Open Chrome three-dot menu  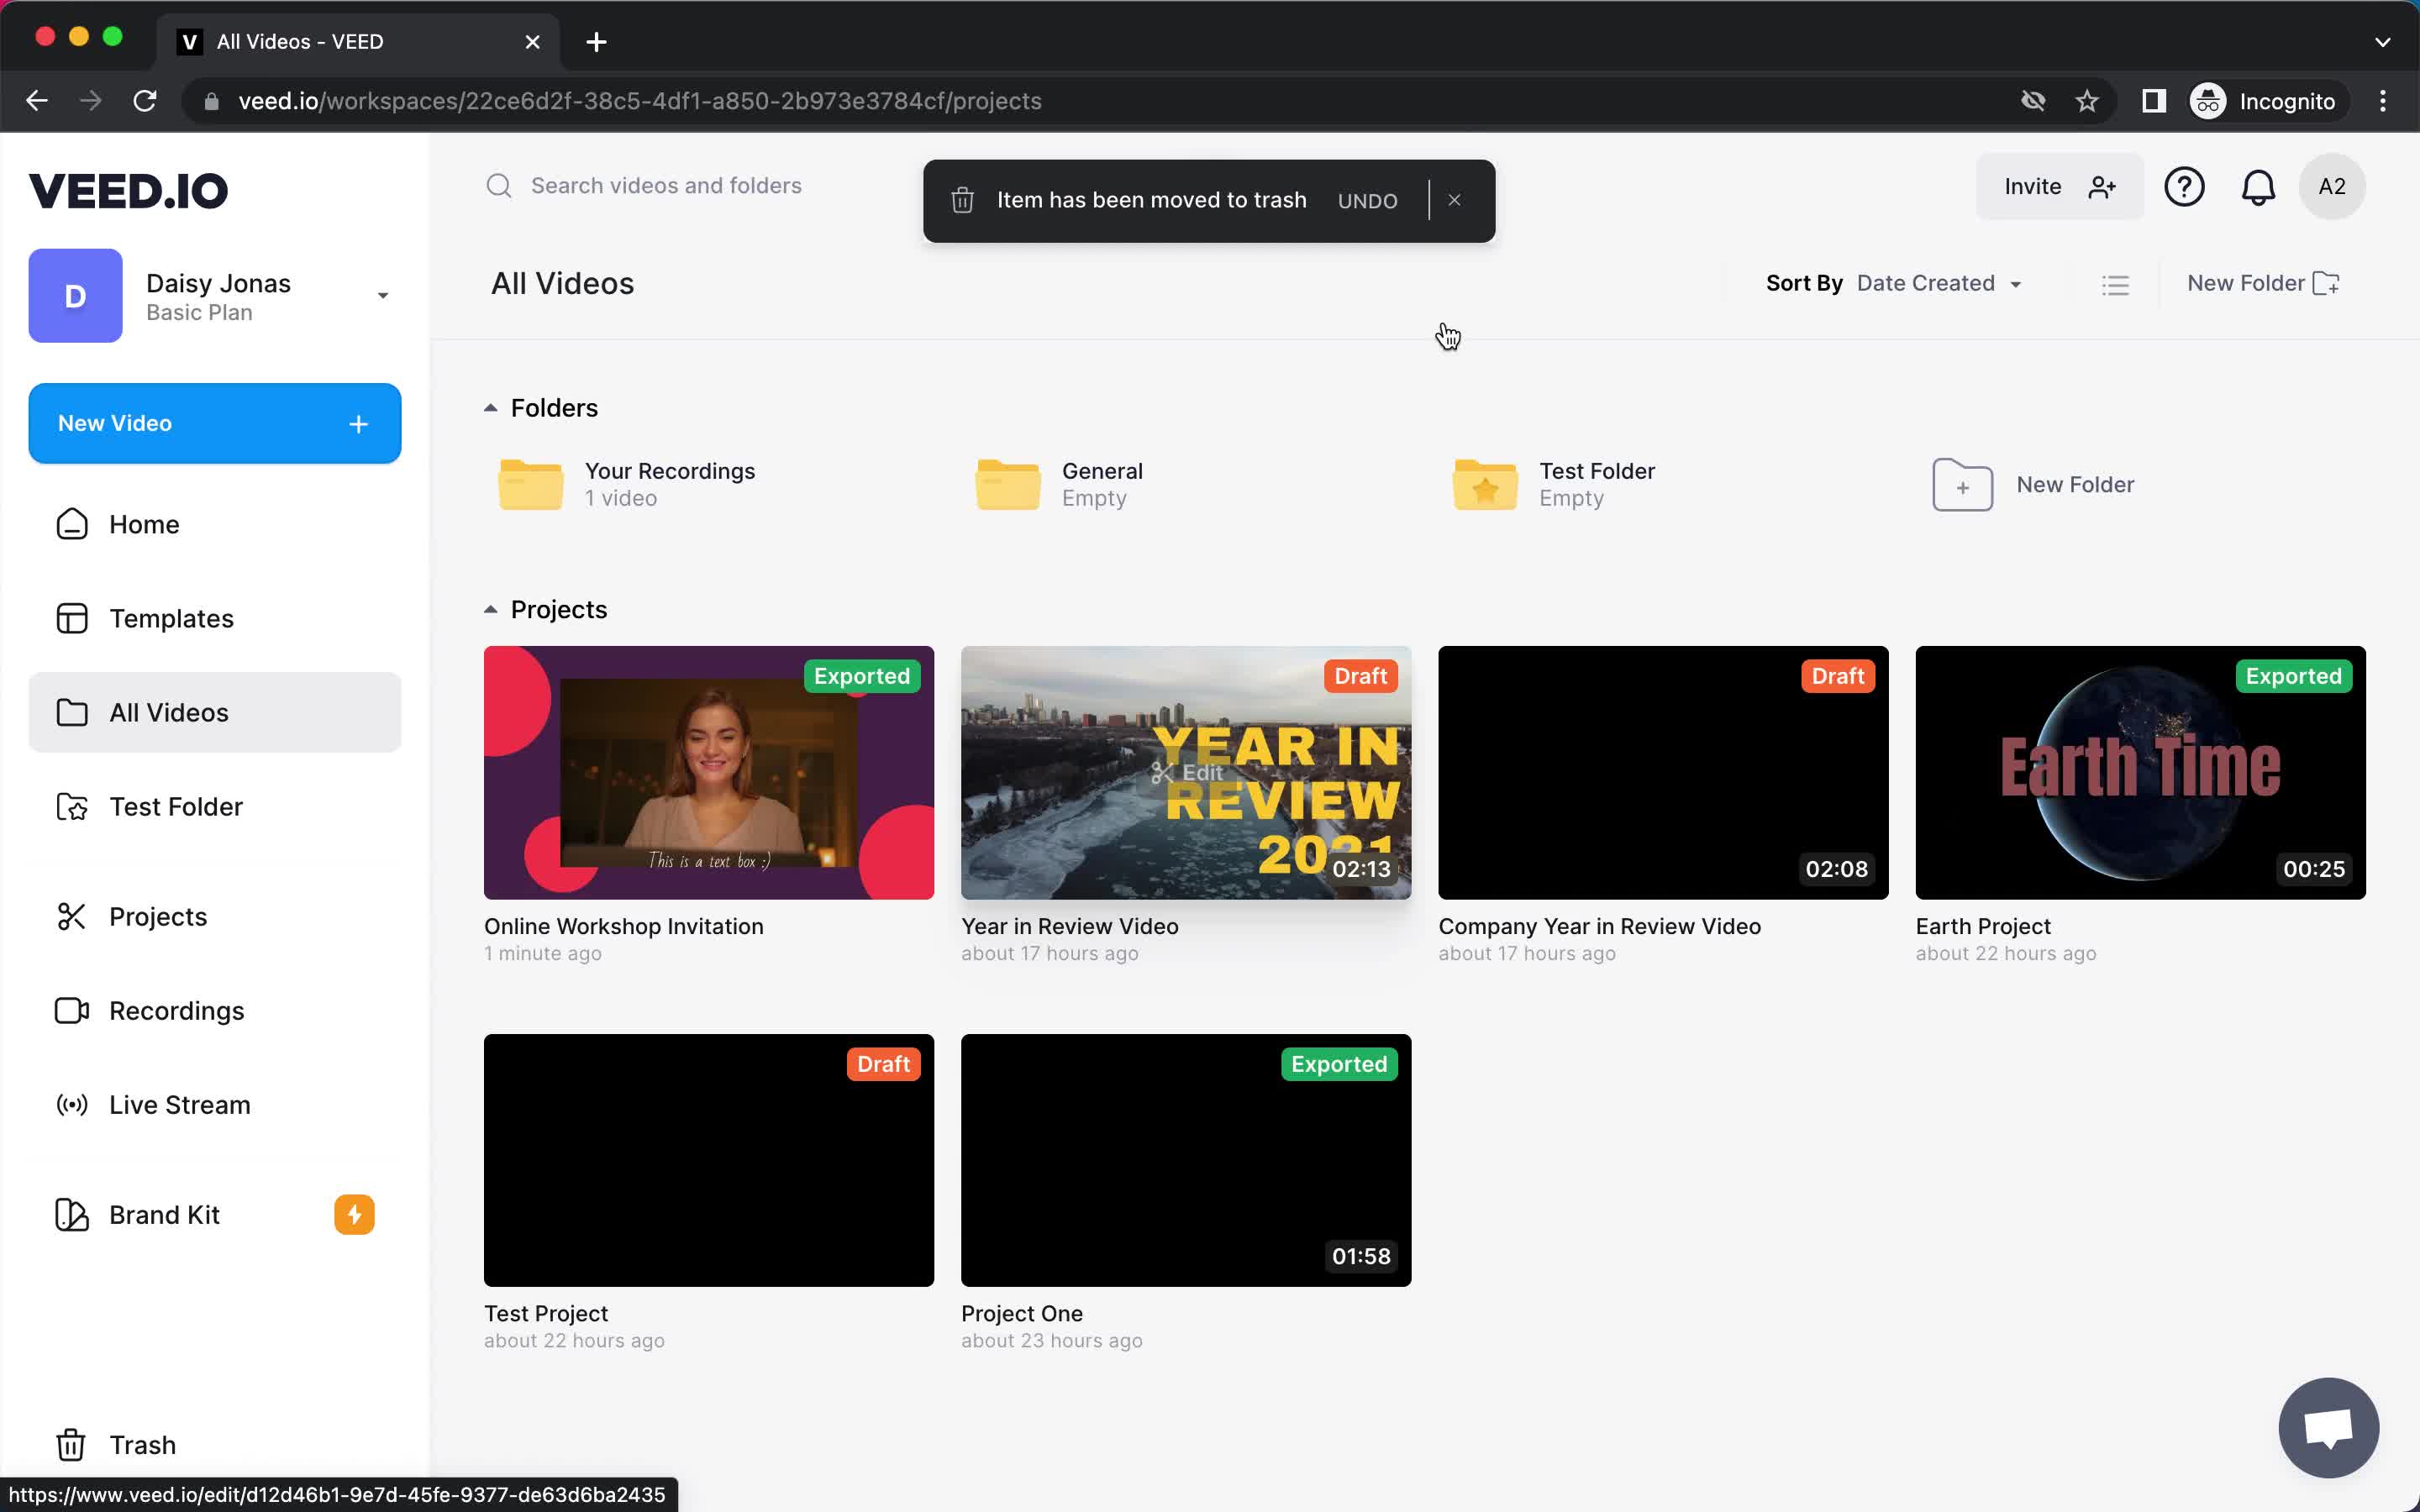(2383, 101)
